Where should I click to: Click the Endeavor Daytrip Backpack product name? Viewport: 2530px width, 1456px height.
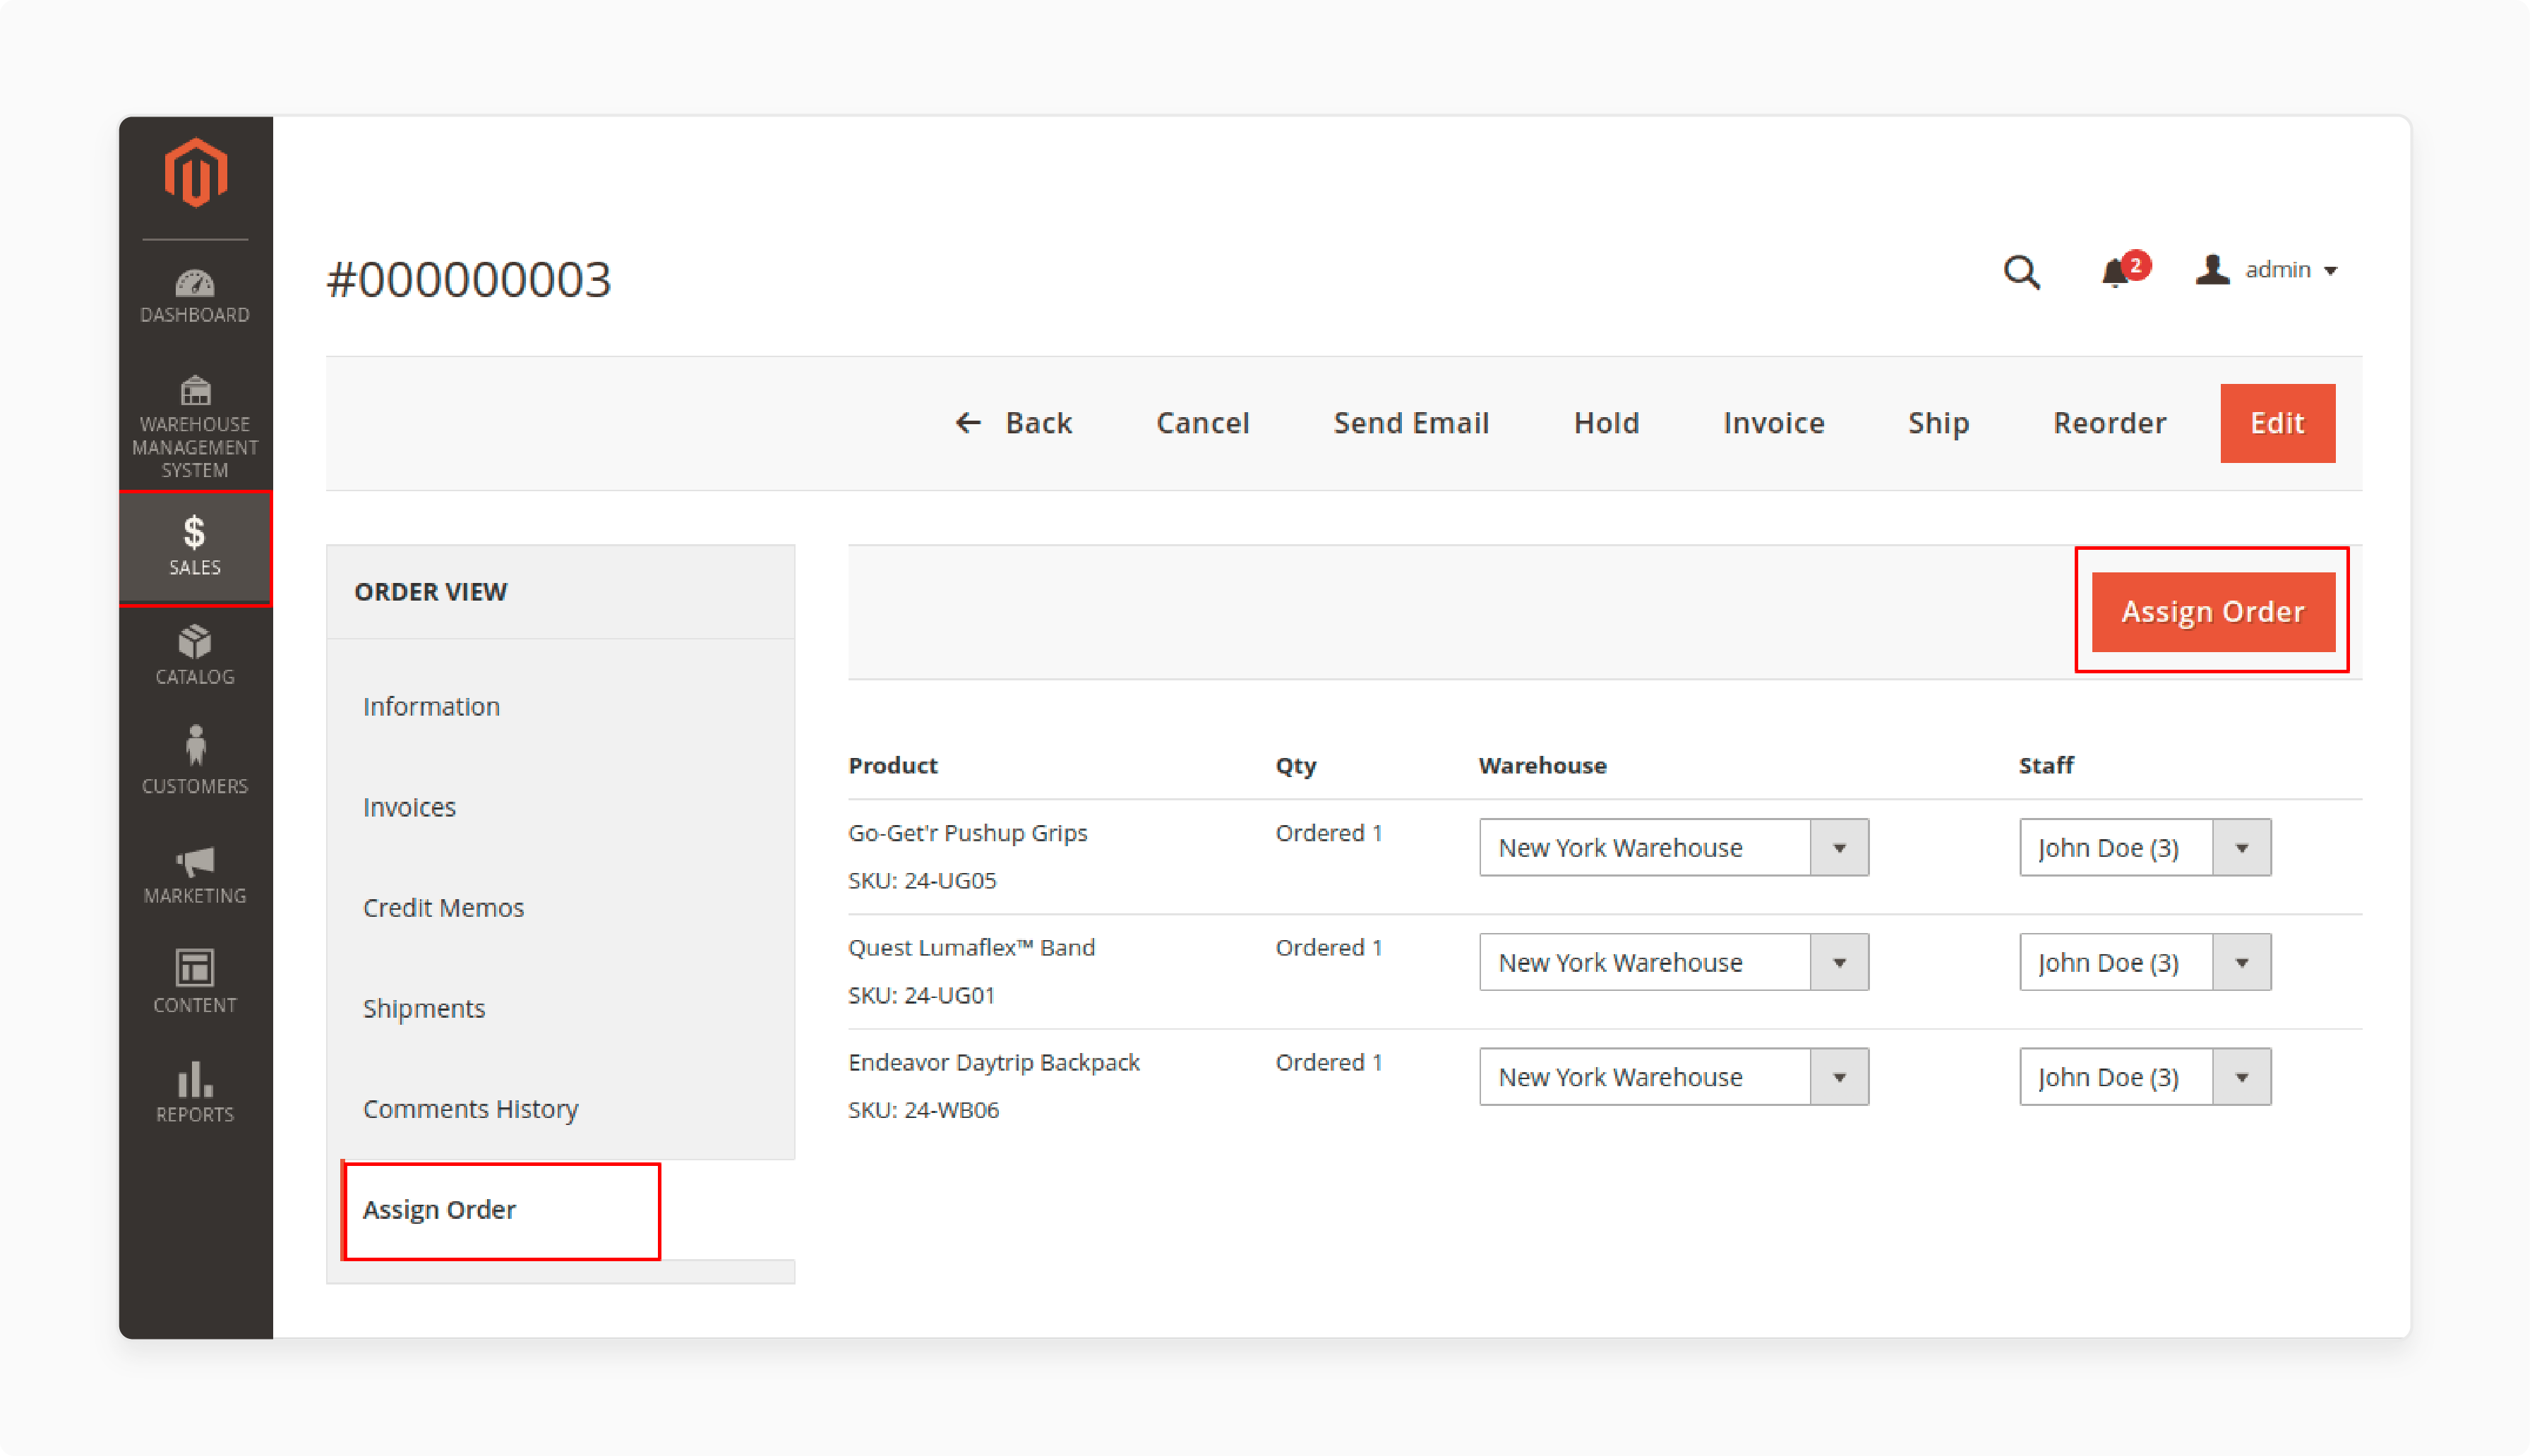click(993, 1062)
